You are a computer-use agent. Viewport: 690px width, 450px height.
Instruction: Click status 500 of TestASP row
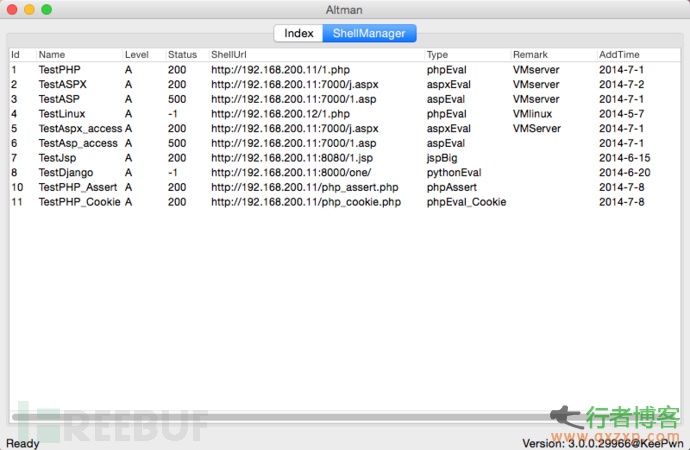coord(177,99)
